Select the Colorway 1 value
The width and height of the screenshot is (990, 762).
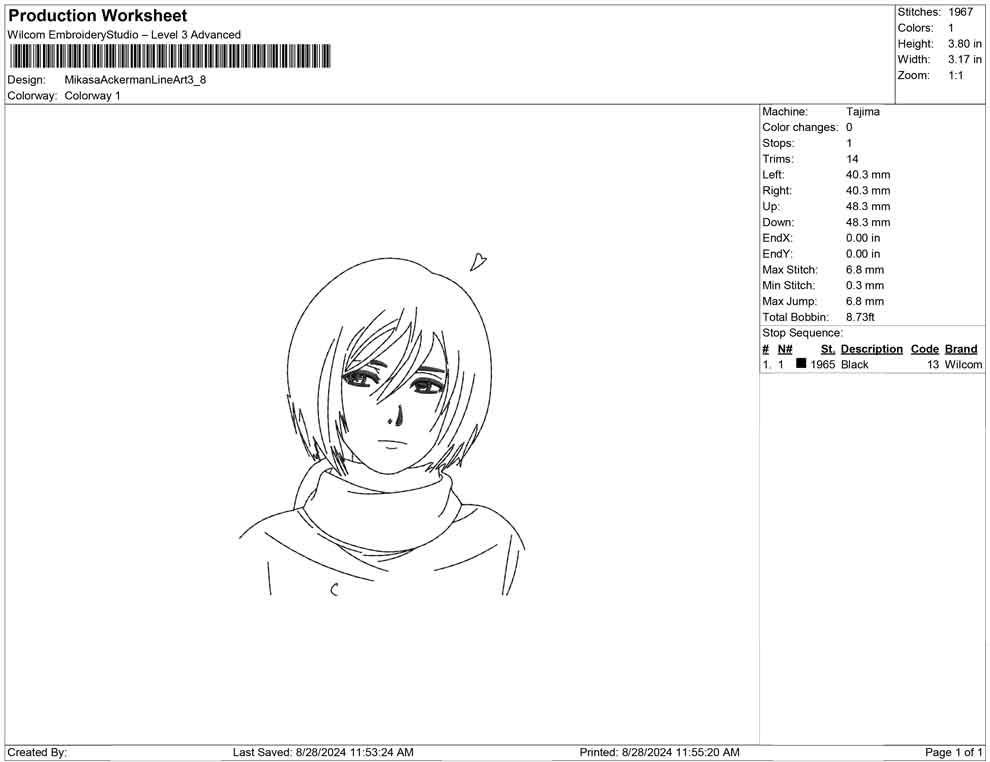coord(92,96)
